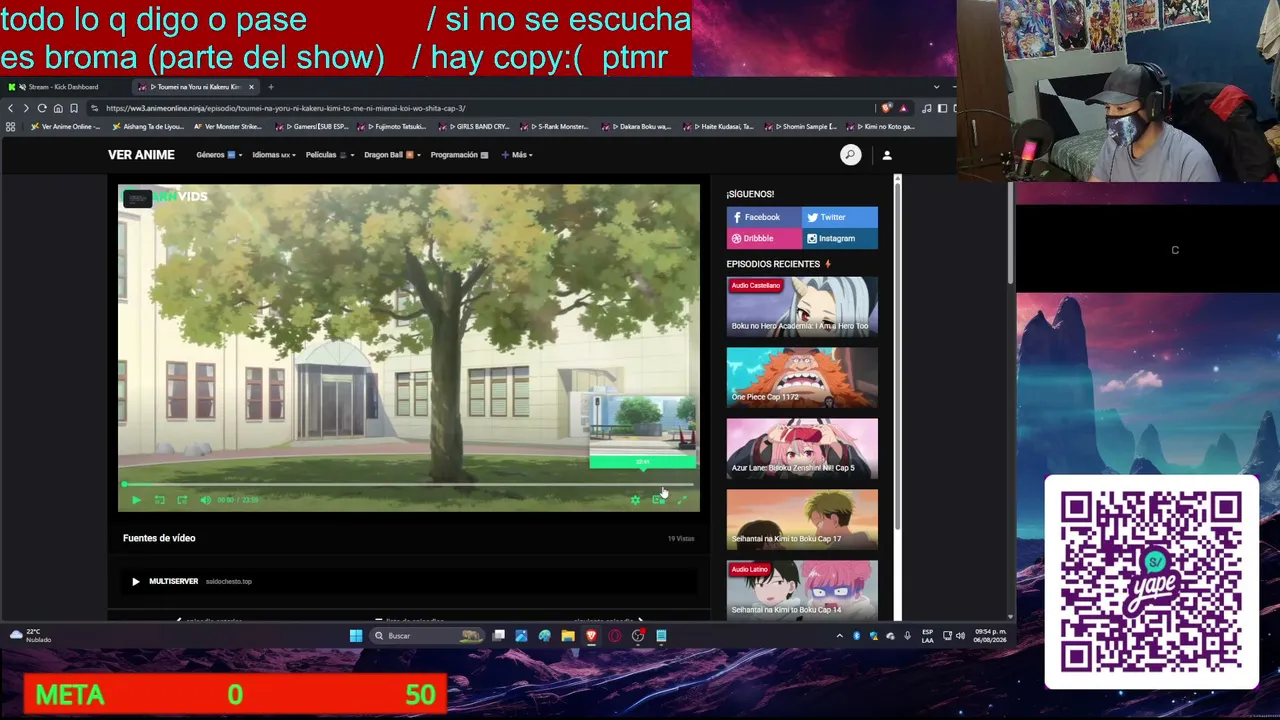Close the Toumei na Yoru ni Kakeru tab

[x=251, y=87]
